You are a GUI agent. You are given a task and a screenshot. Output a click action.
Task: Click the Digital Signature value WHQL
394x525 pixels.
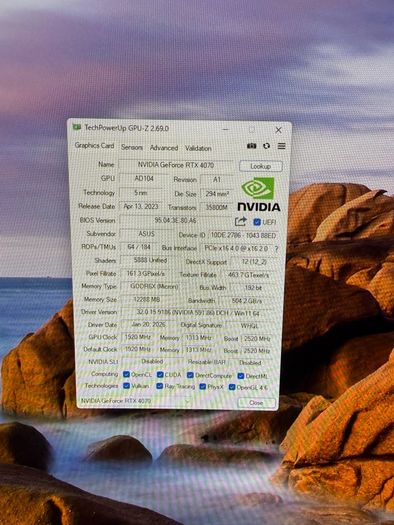click(x=249, y=325)
